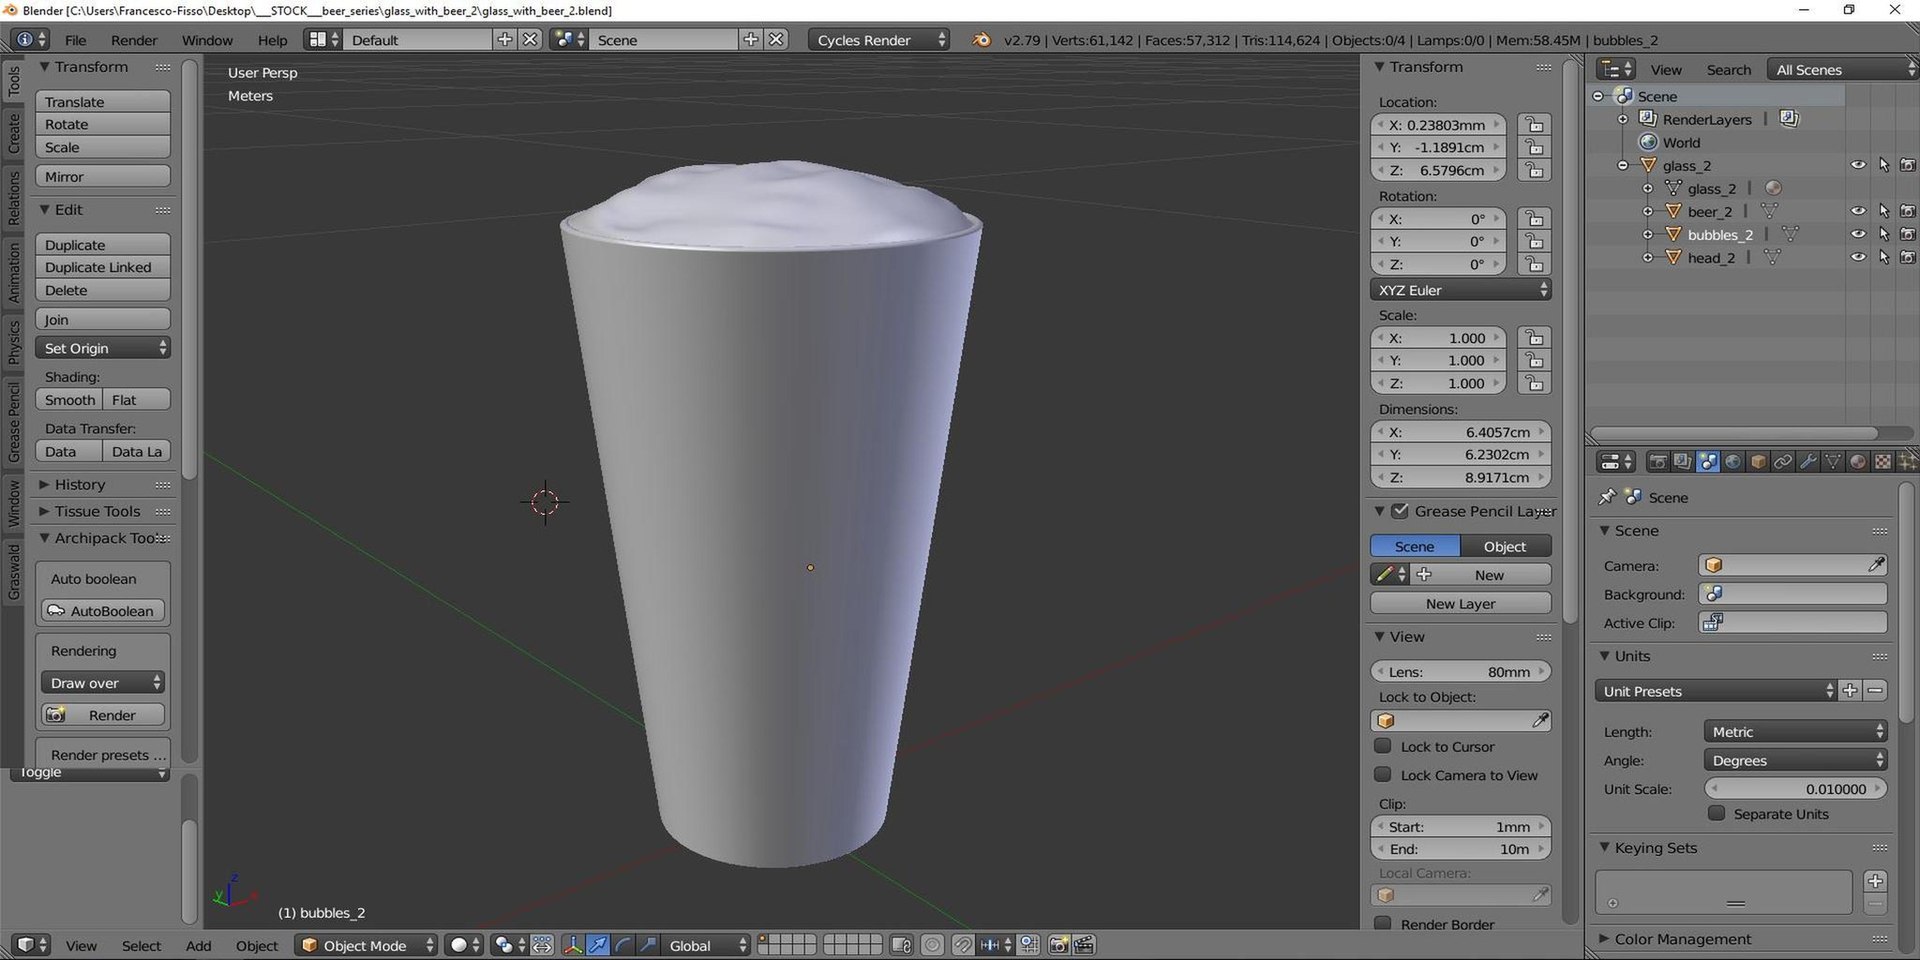This screenshot has width=1920, height=960.
Task: Open the Add menu in viewport header
Action: tap(198, 945)
